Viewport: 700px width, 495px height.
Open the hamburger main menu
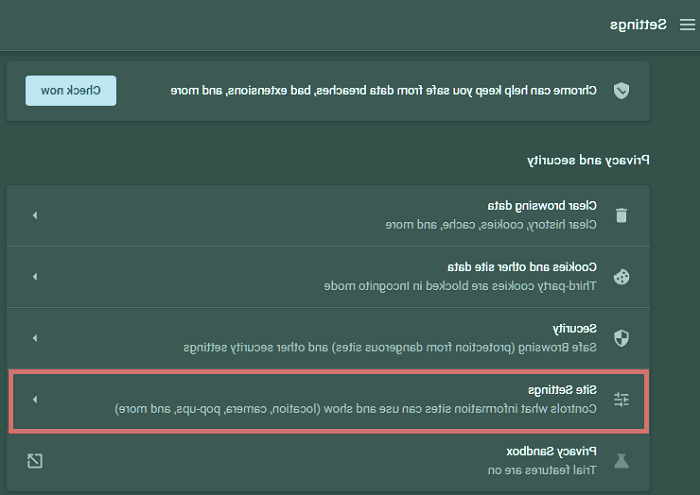click(687, 25)
